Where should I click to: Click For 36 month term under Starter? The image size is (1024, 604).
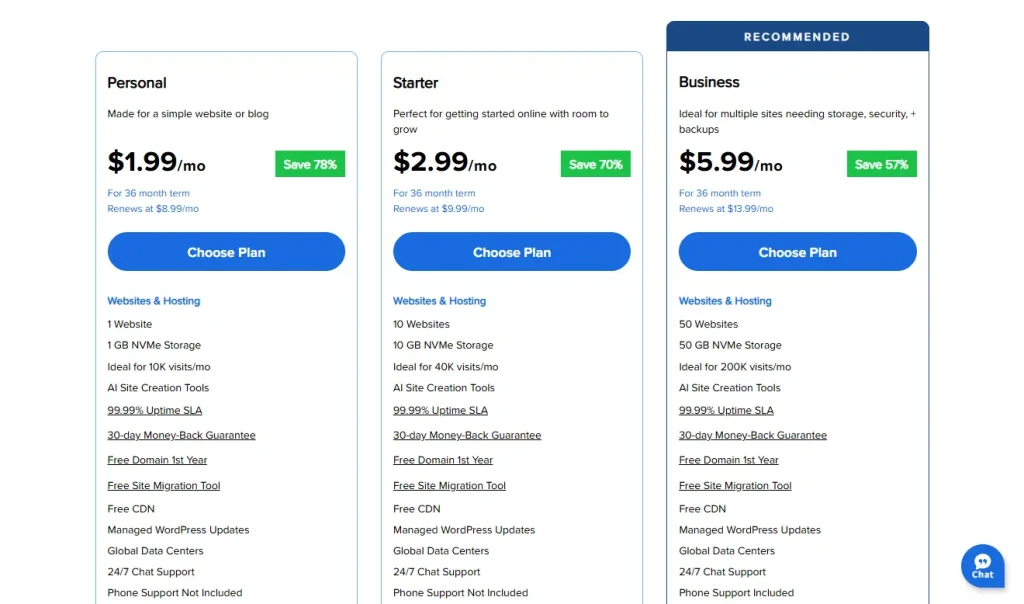tap(434, 193)
